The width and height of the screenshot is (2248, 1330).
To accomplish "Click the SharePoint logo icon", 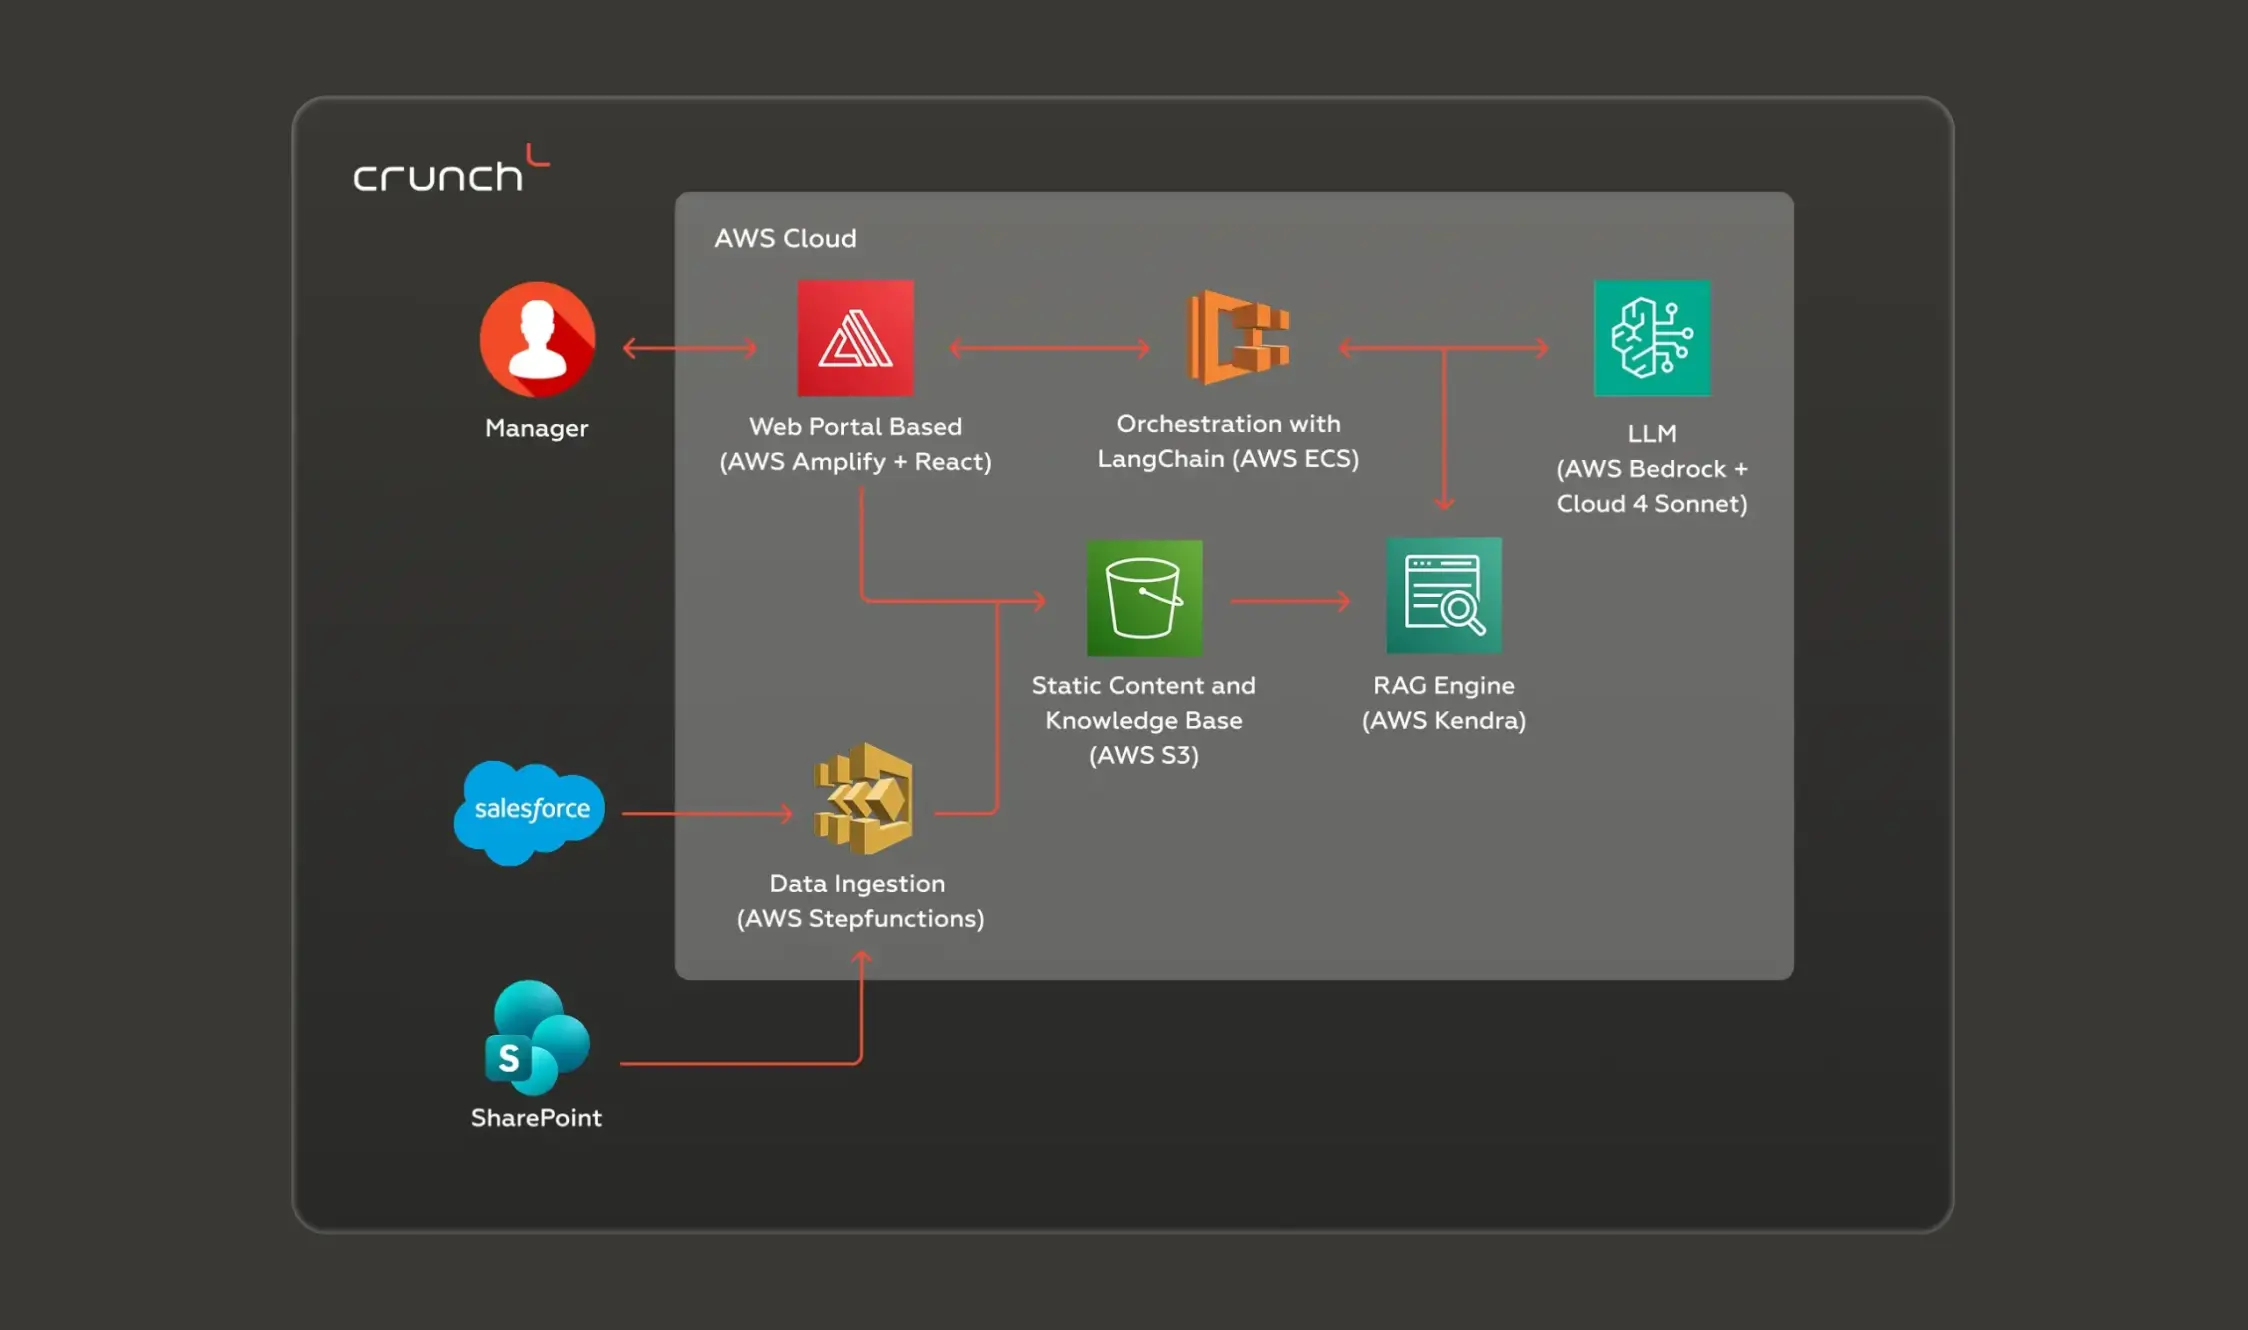I will tap(537, 1037).
